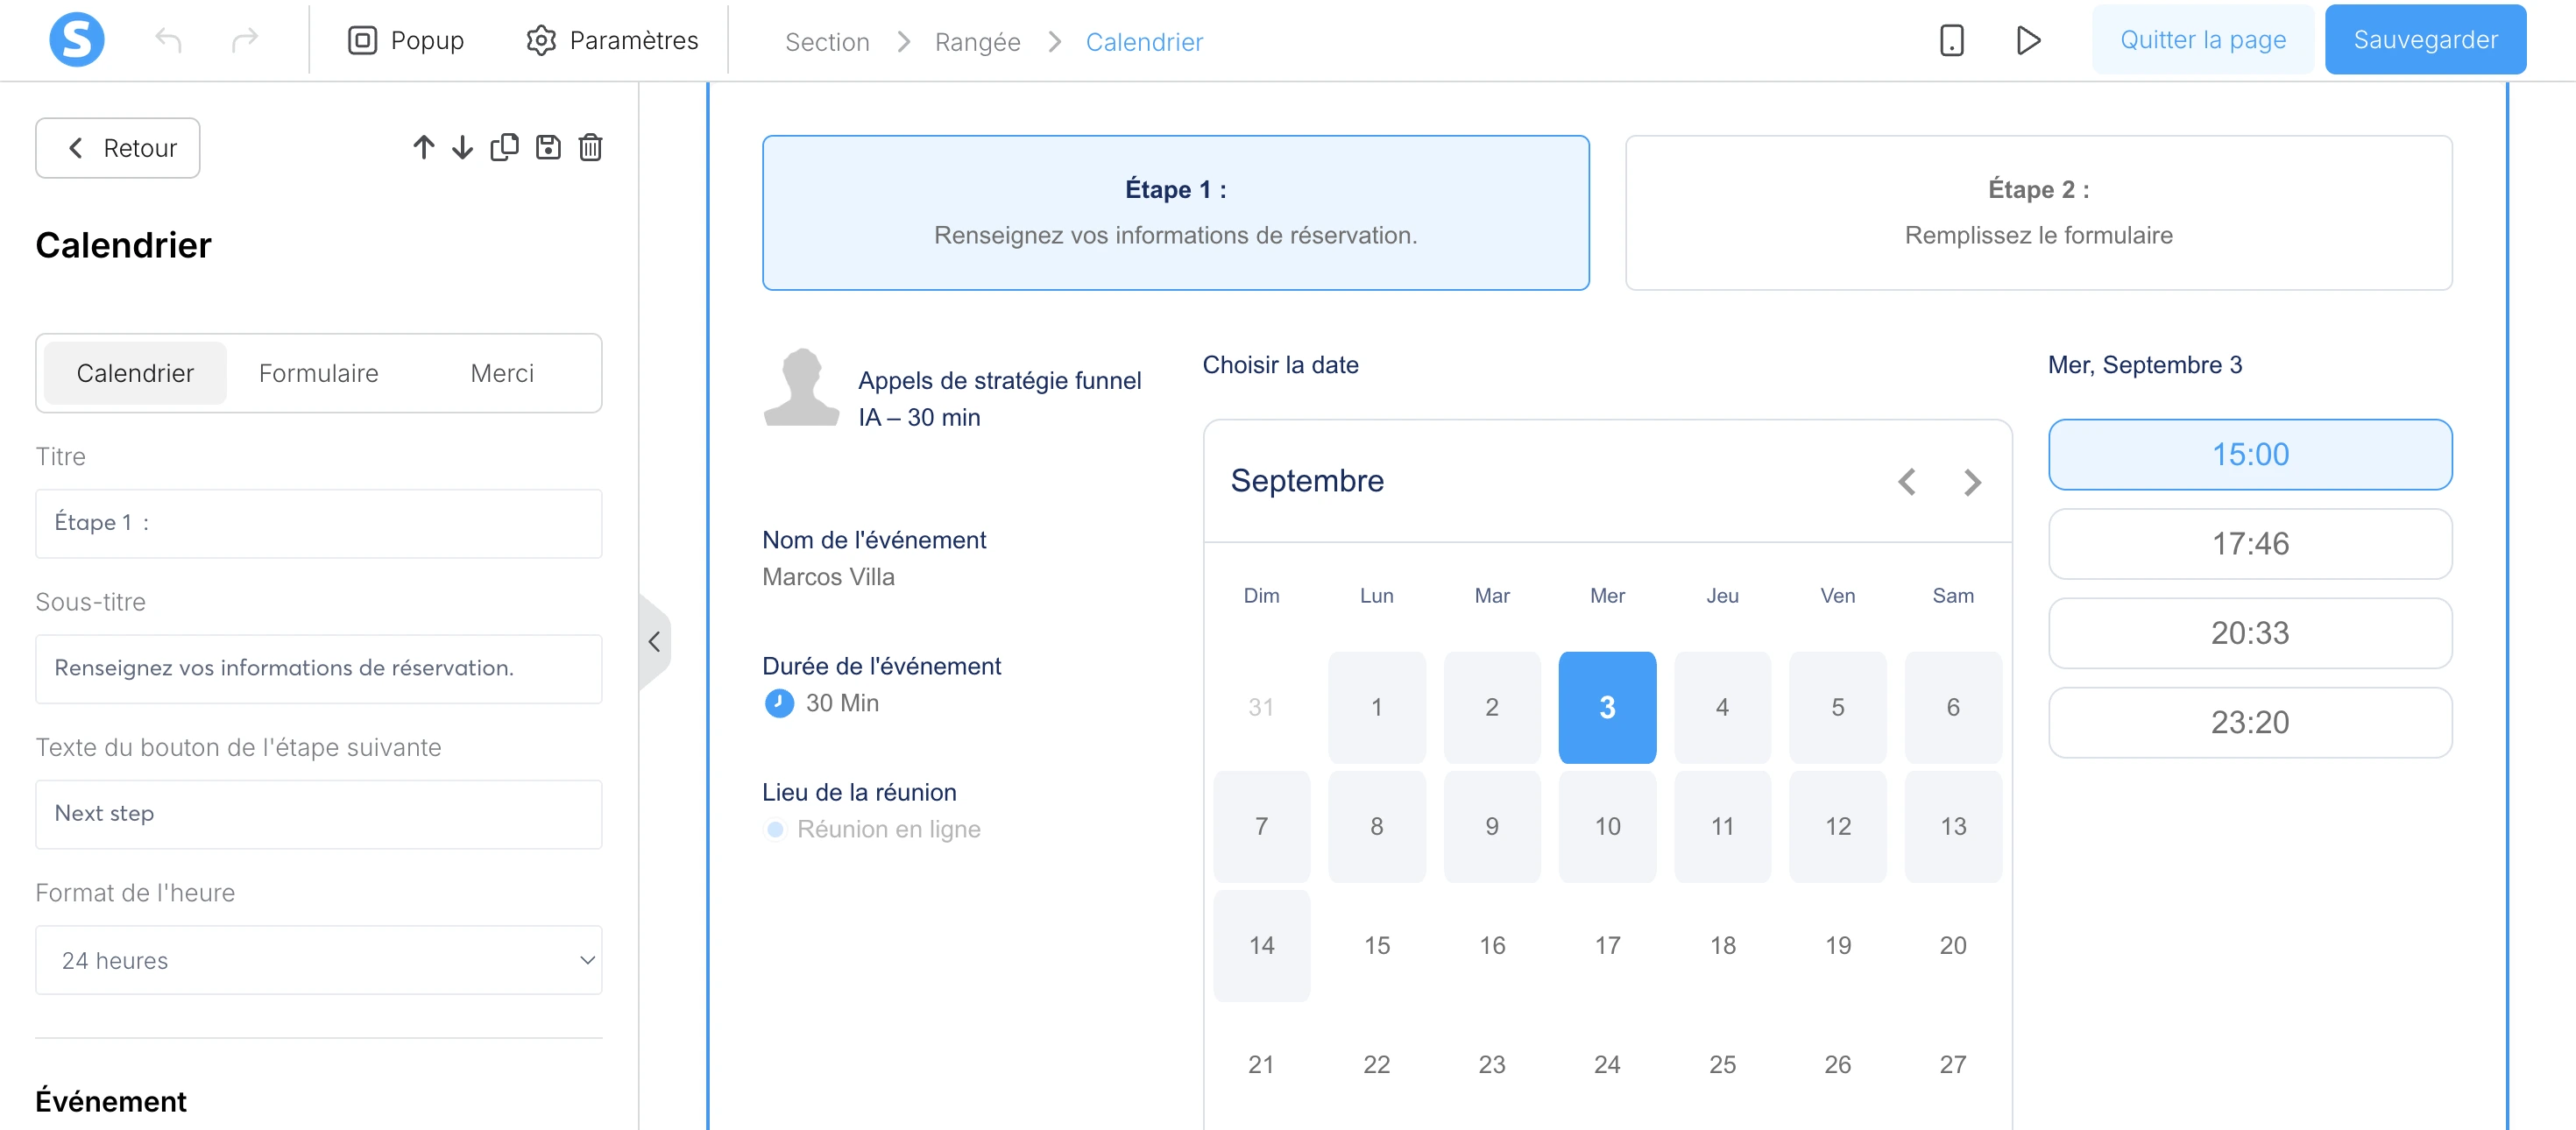Open the Merci tab

click(x=502, y=373)
